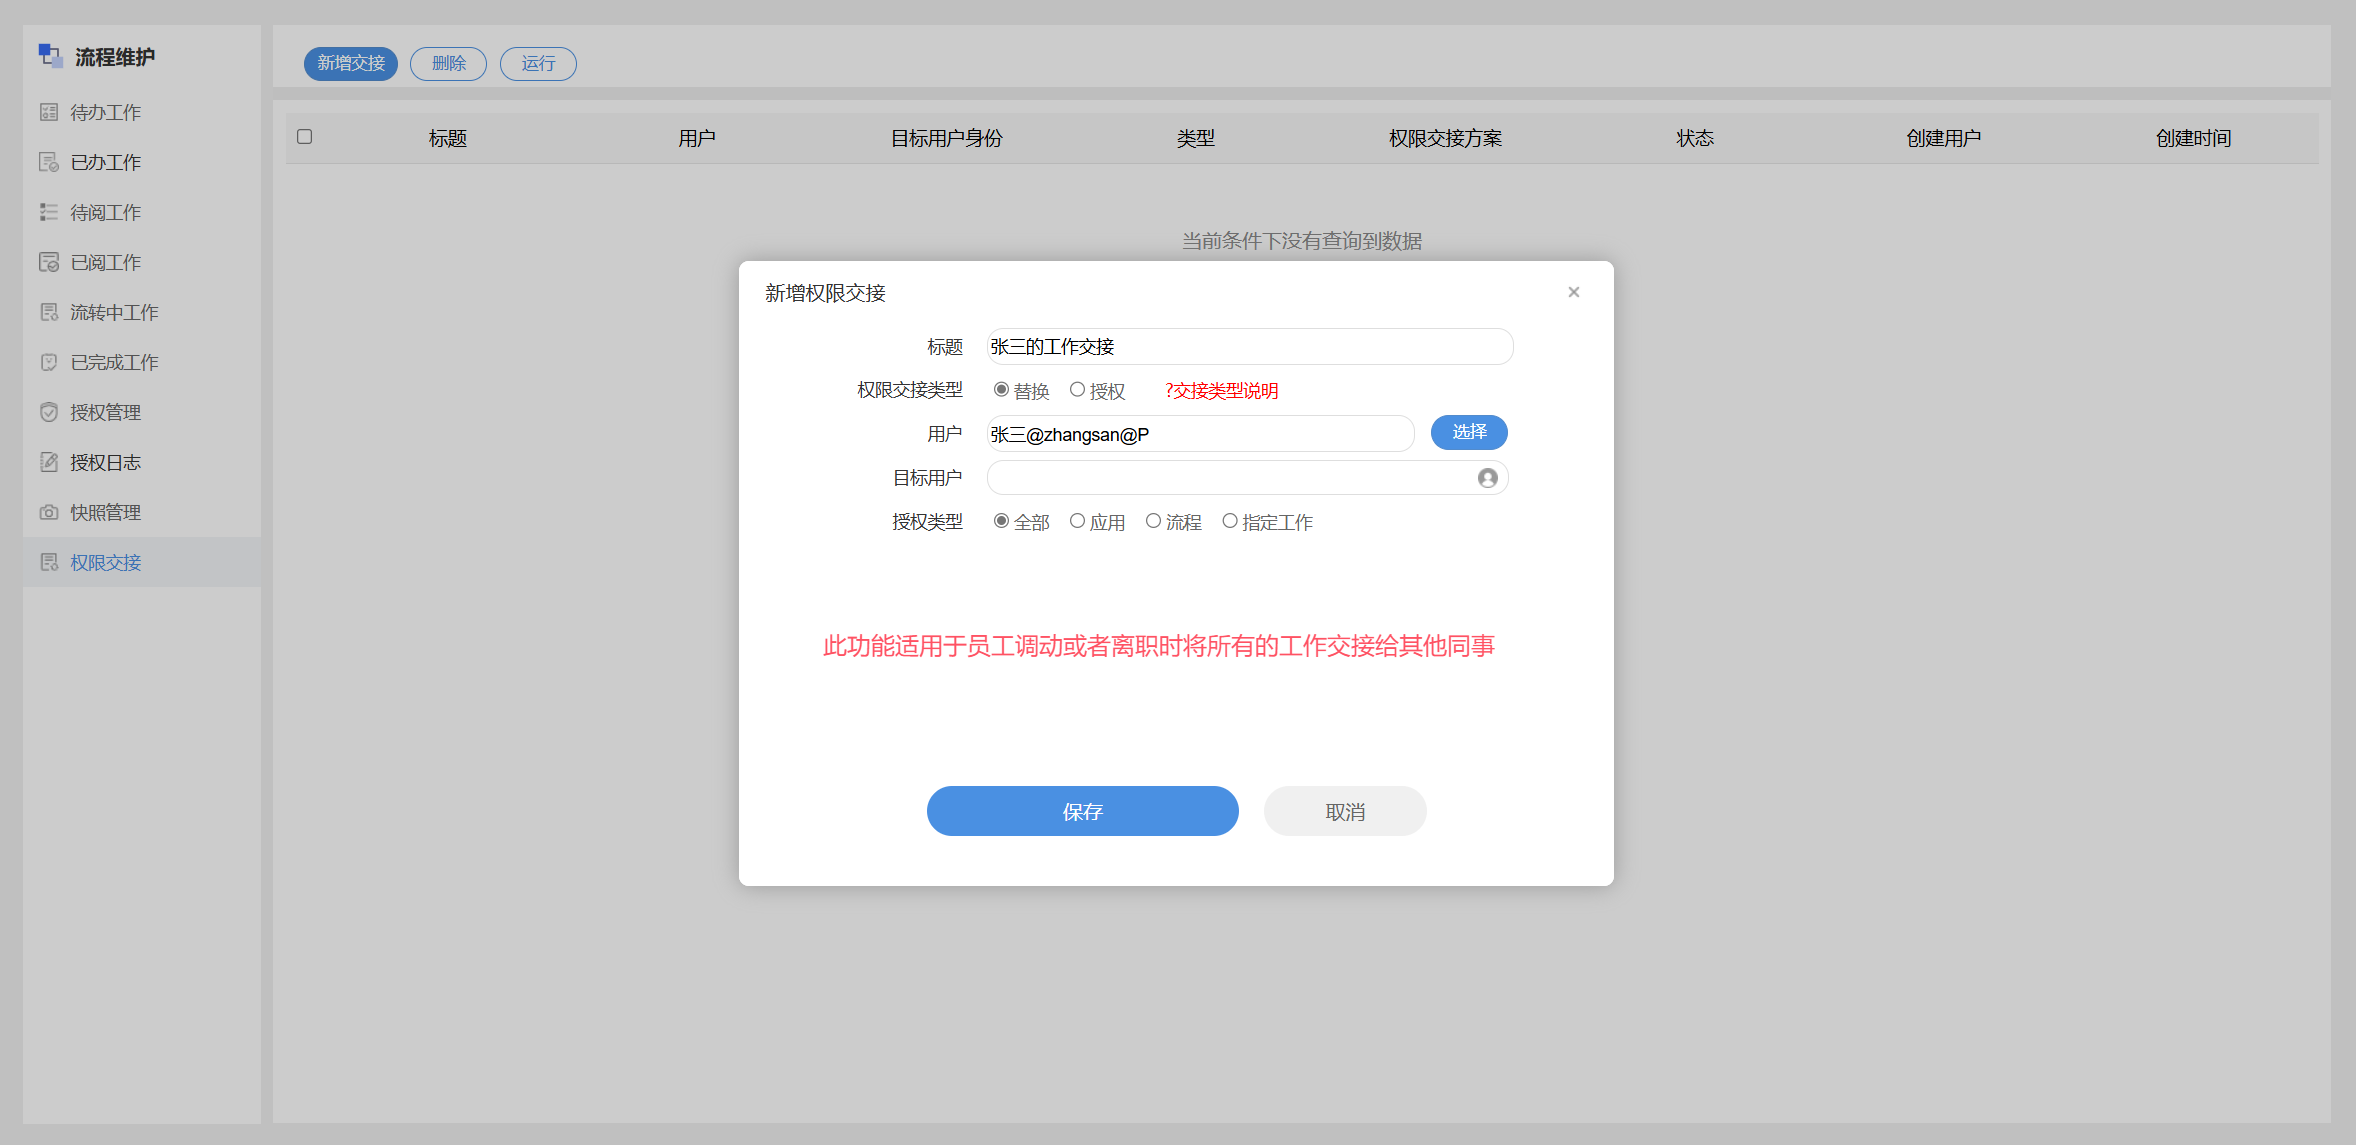Click the 待阅工作 list icon
This screenshot has width=2356, height=1145.
[48, 212]
